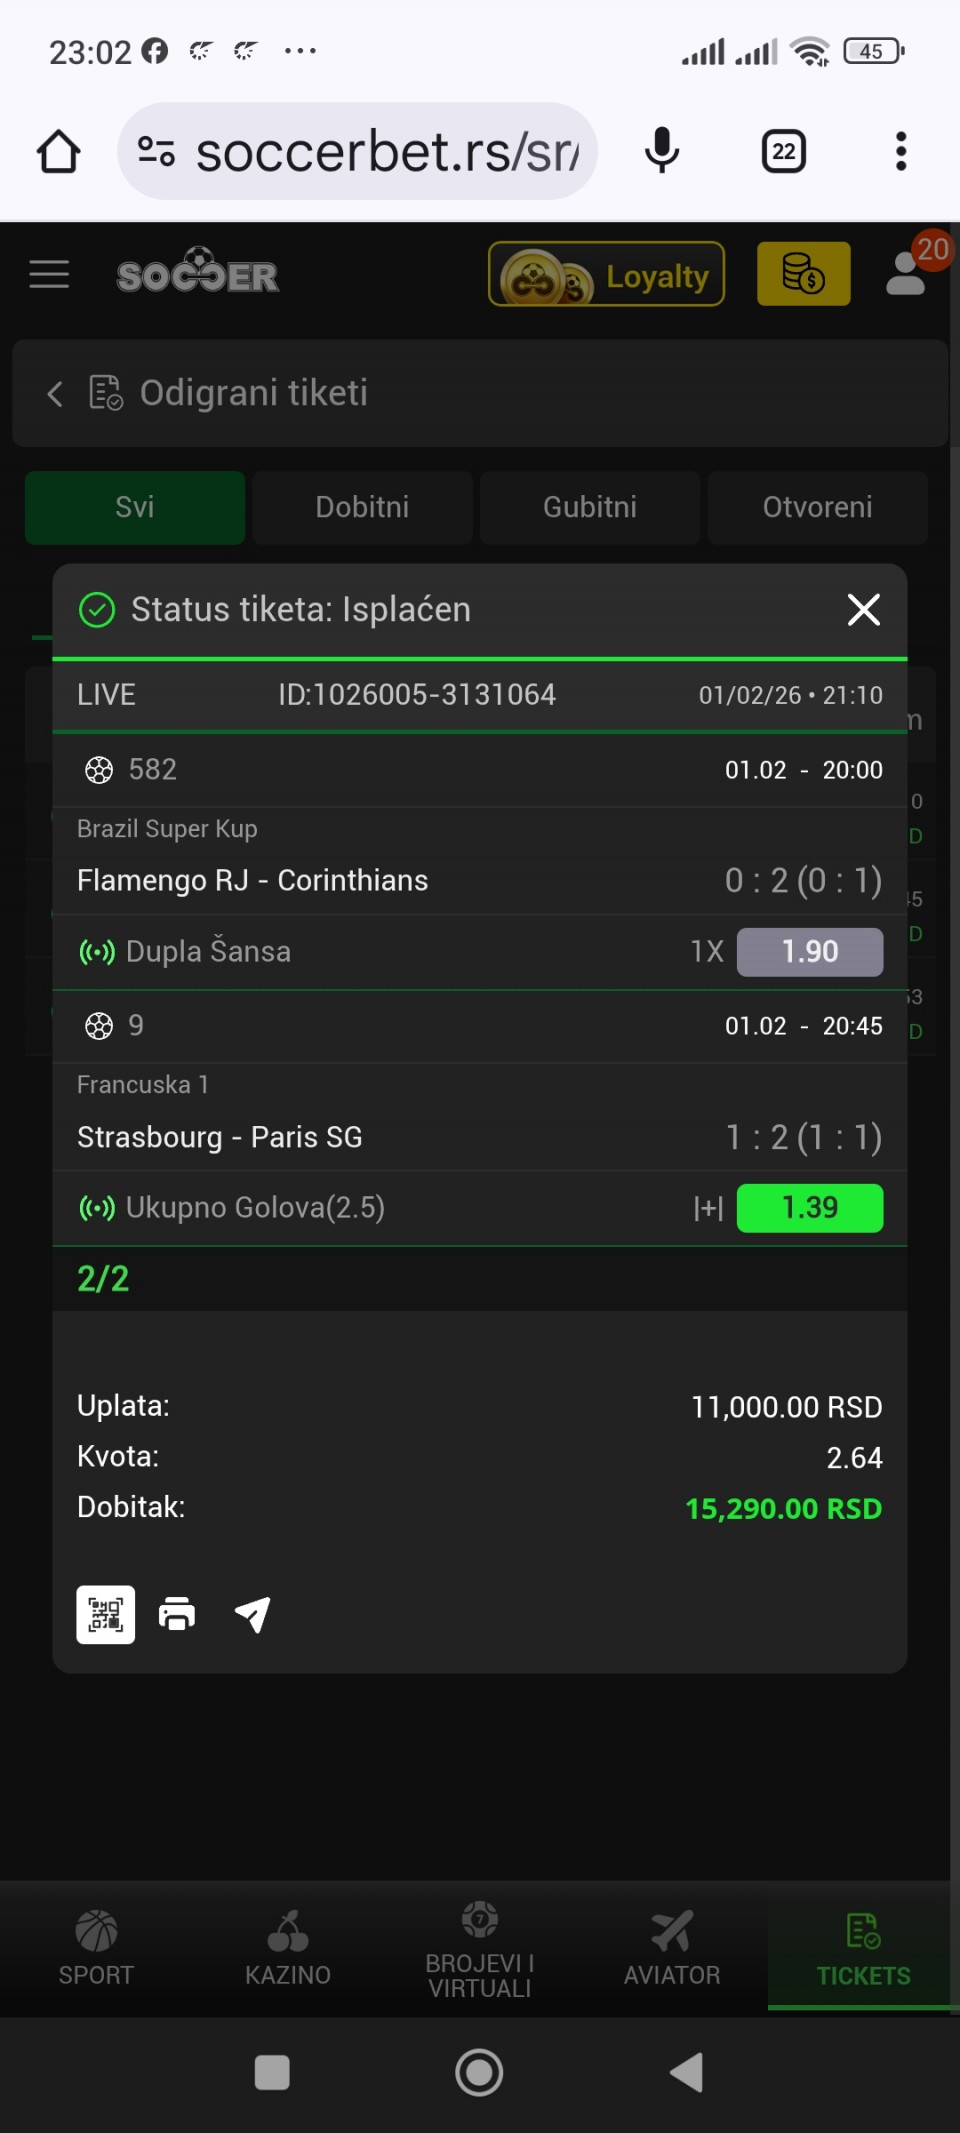
Task: Open the coins deposit icon
Action: (803, 274)
